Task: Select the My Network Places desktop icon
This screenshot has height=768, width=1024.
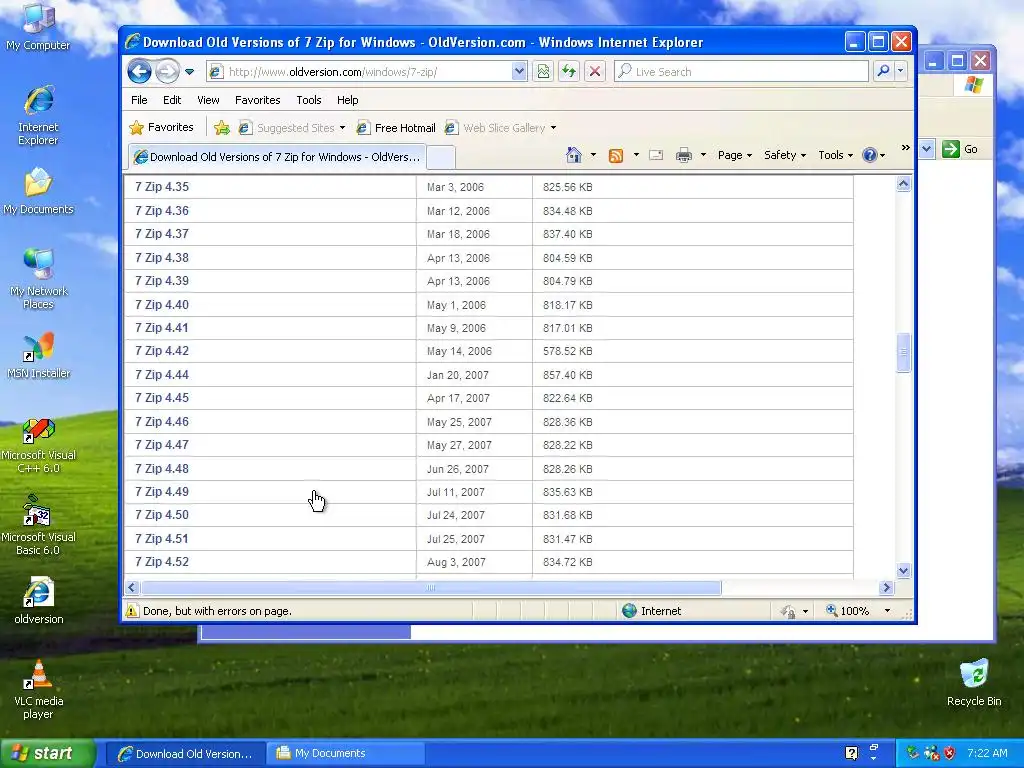Action: 38,280
